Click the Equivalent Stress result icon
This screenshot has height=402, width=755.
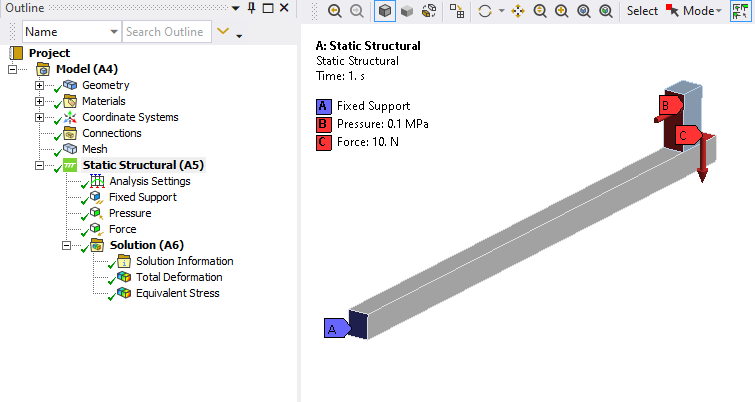pyautogui.click(x=124, y=293)
